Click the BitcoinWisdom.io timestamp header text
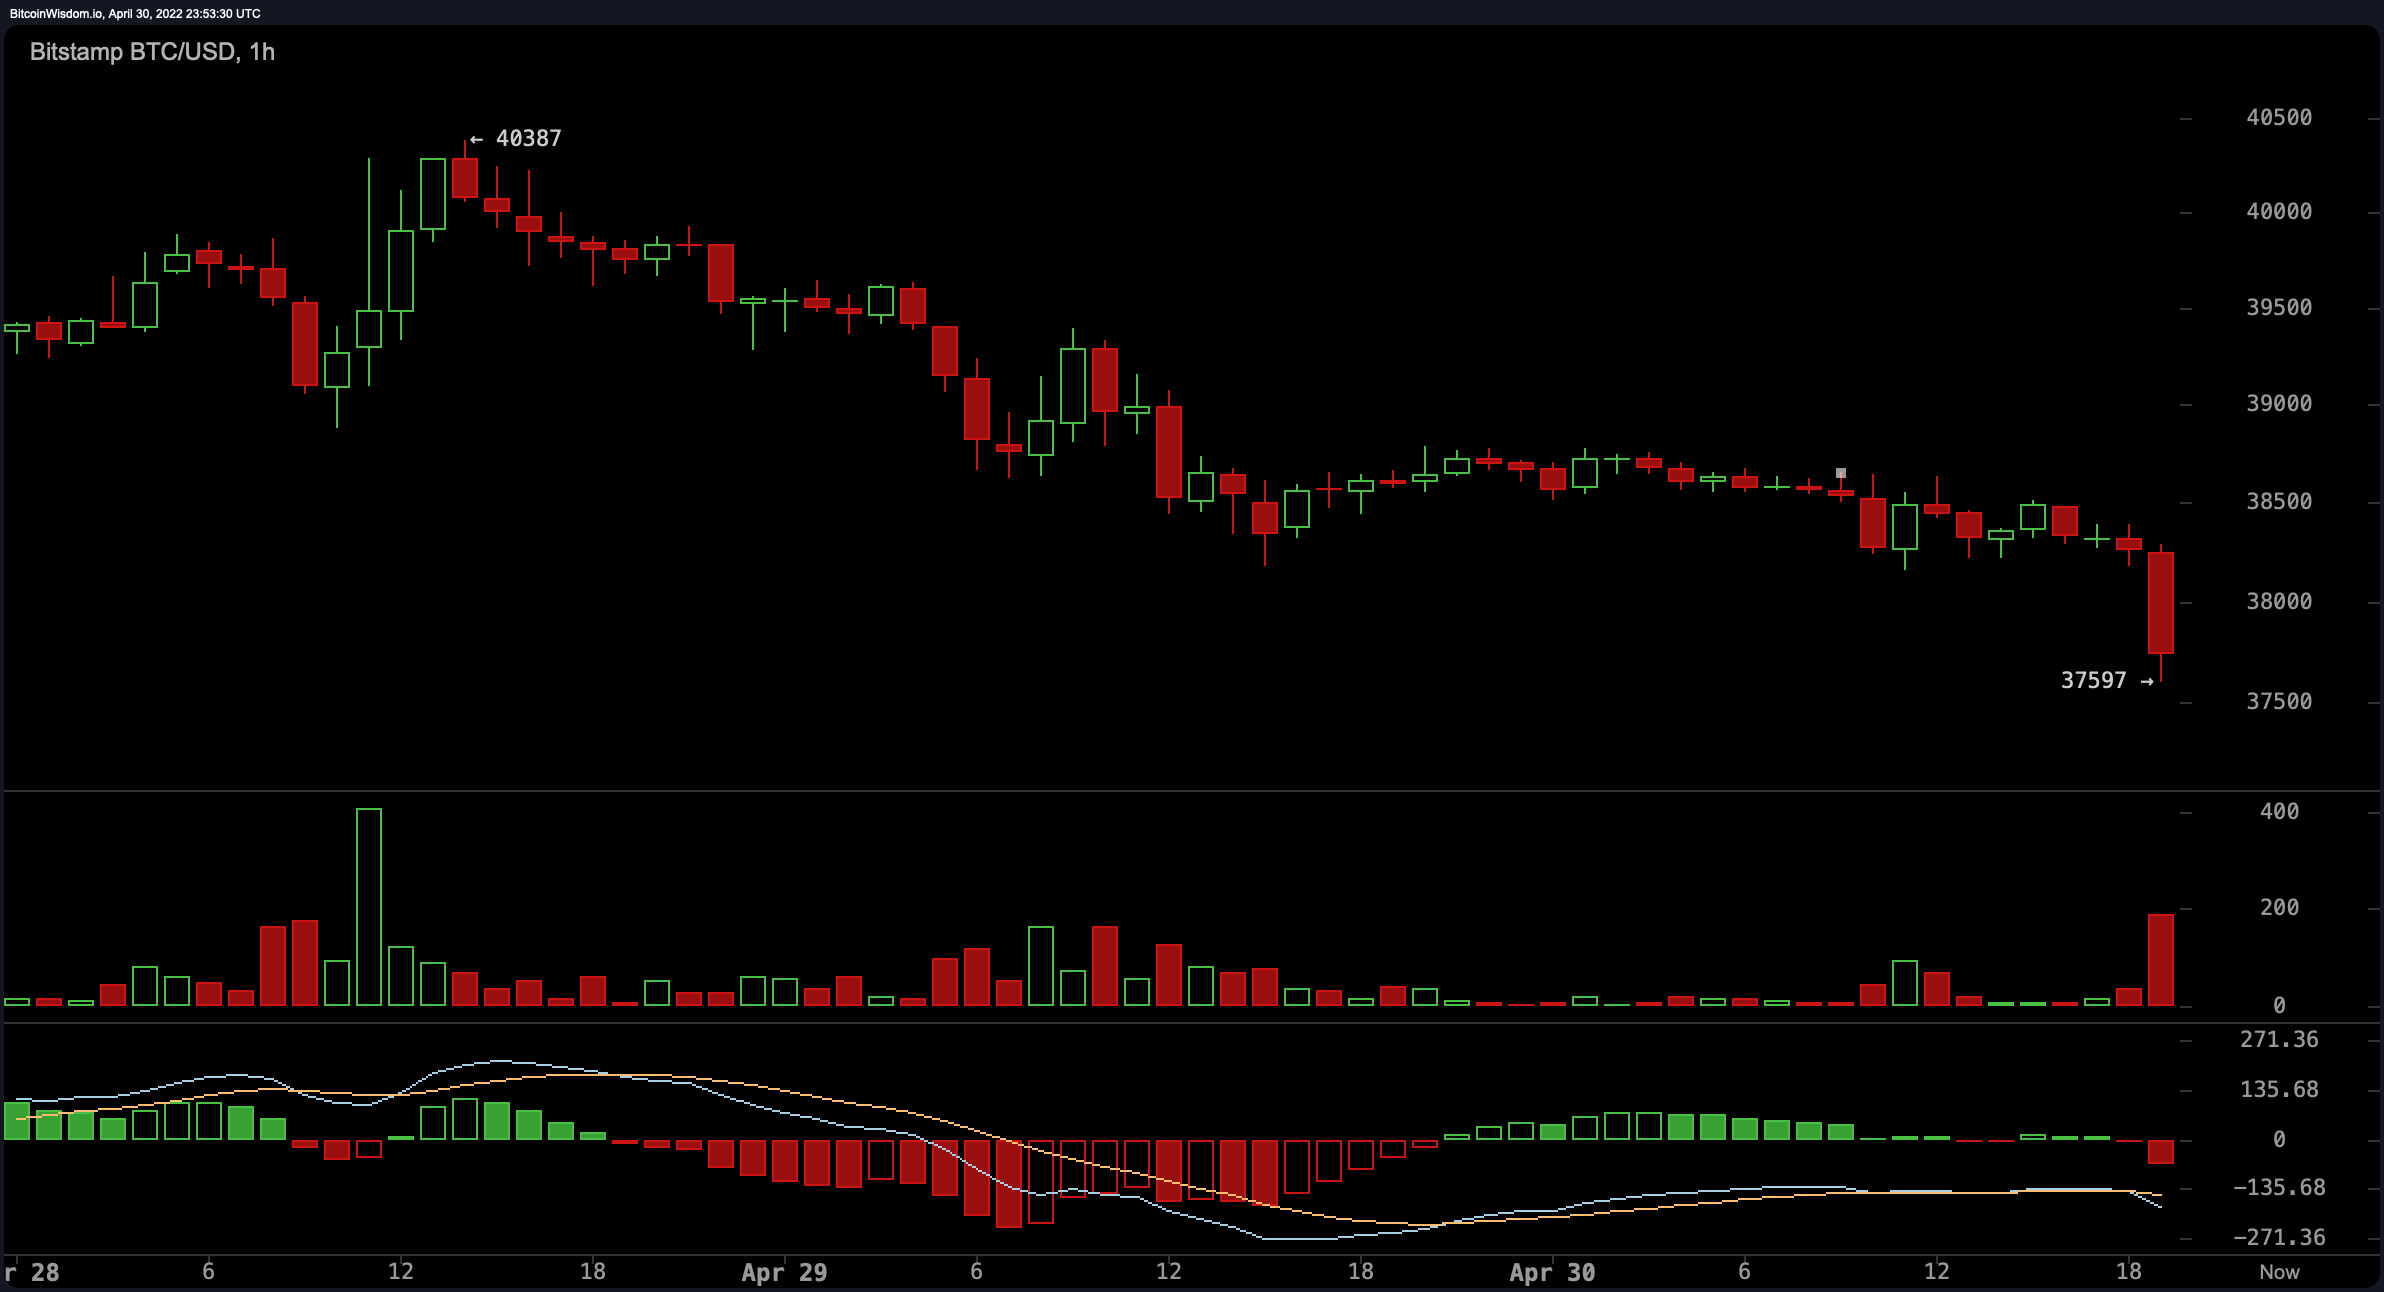2384x1292 pixels. (x=135, y=13)
